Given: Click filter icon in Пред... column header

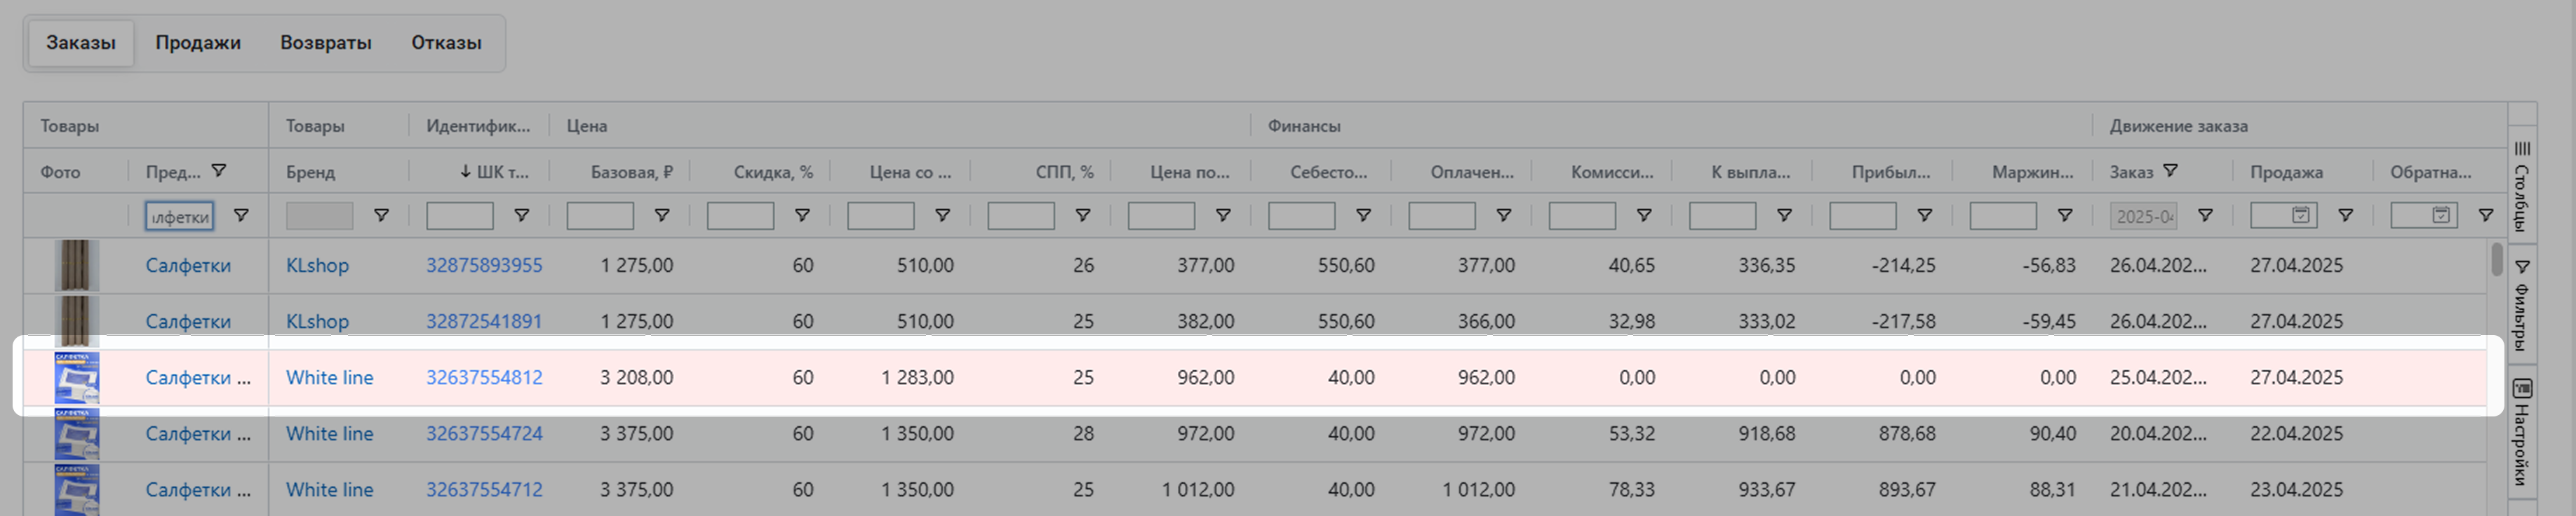Looking at the screenshot, I should [219, 171].
